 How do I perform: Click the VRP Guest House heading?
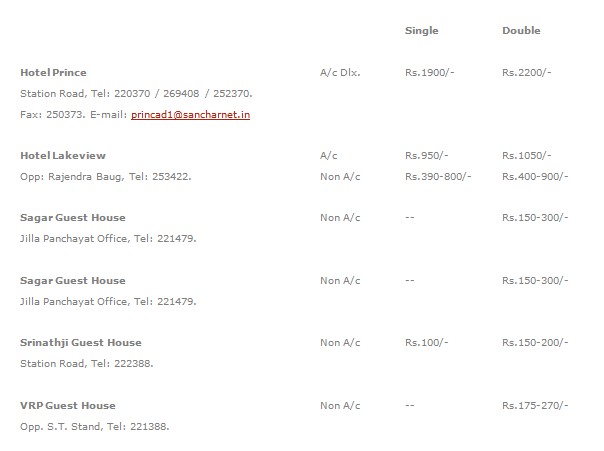tap(68, 406)
